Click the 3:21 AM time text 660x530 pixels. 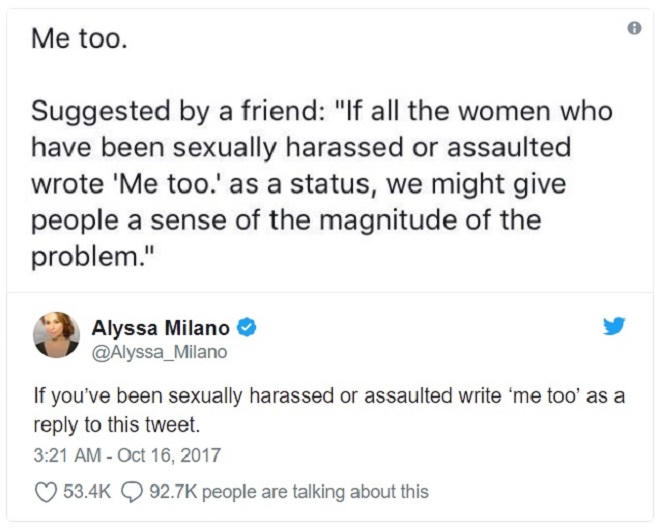pos(66,455)
